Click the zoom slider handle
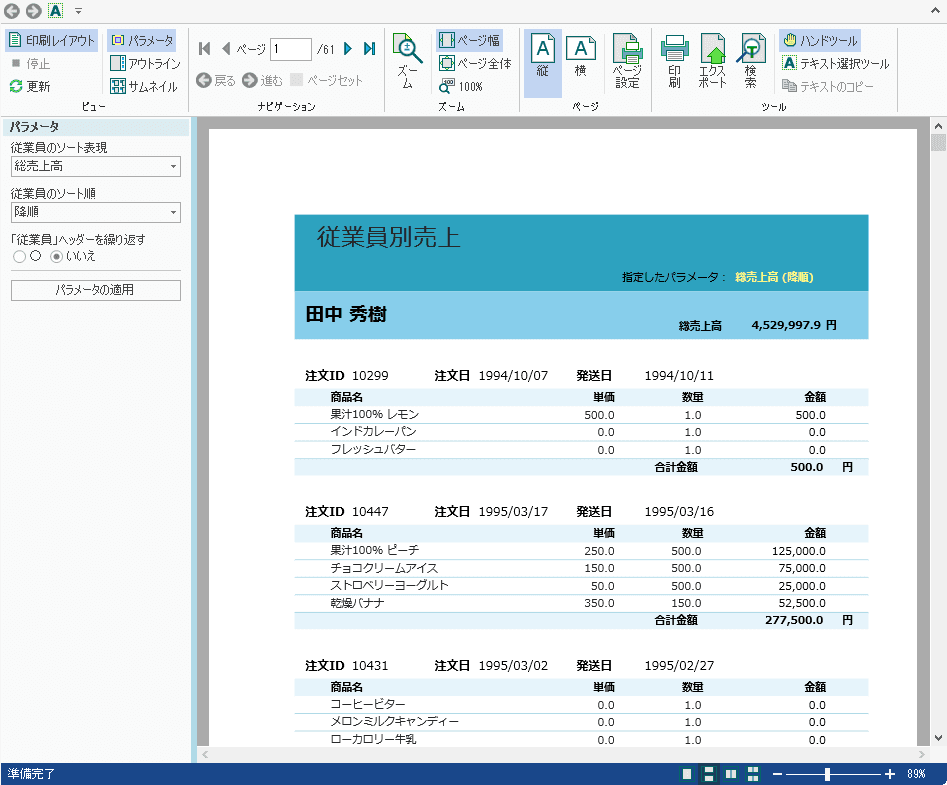The width and height of the screenshot is (947, 785). pos(827,774)
